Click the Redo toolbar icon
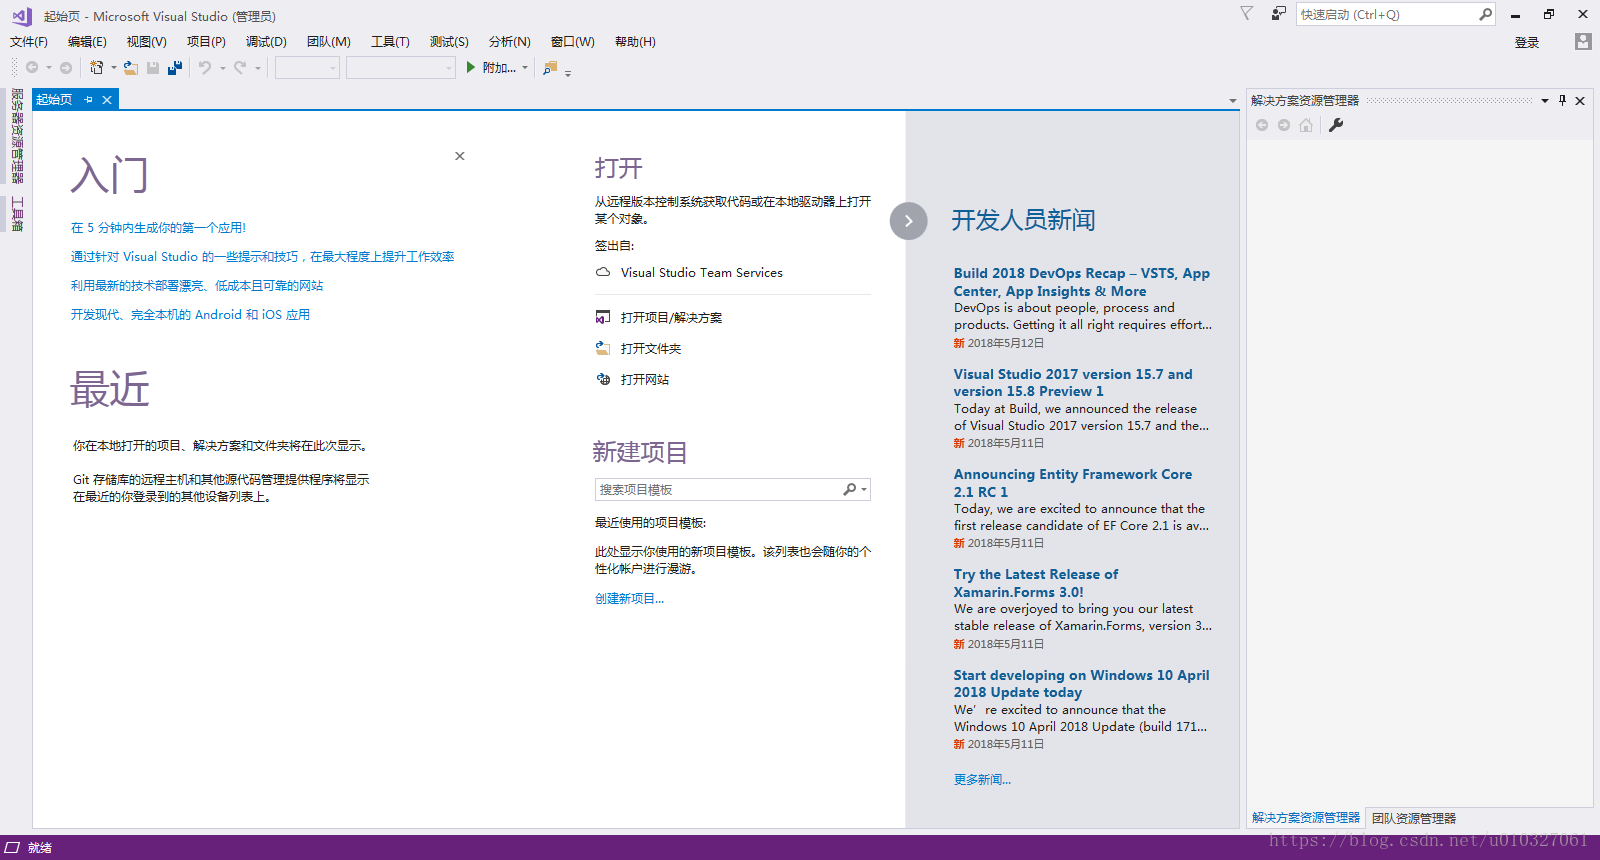Screen dimensions: 1600x860 [240, 68]
